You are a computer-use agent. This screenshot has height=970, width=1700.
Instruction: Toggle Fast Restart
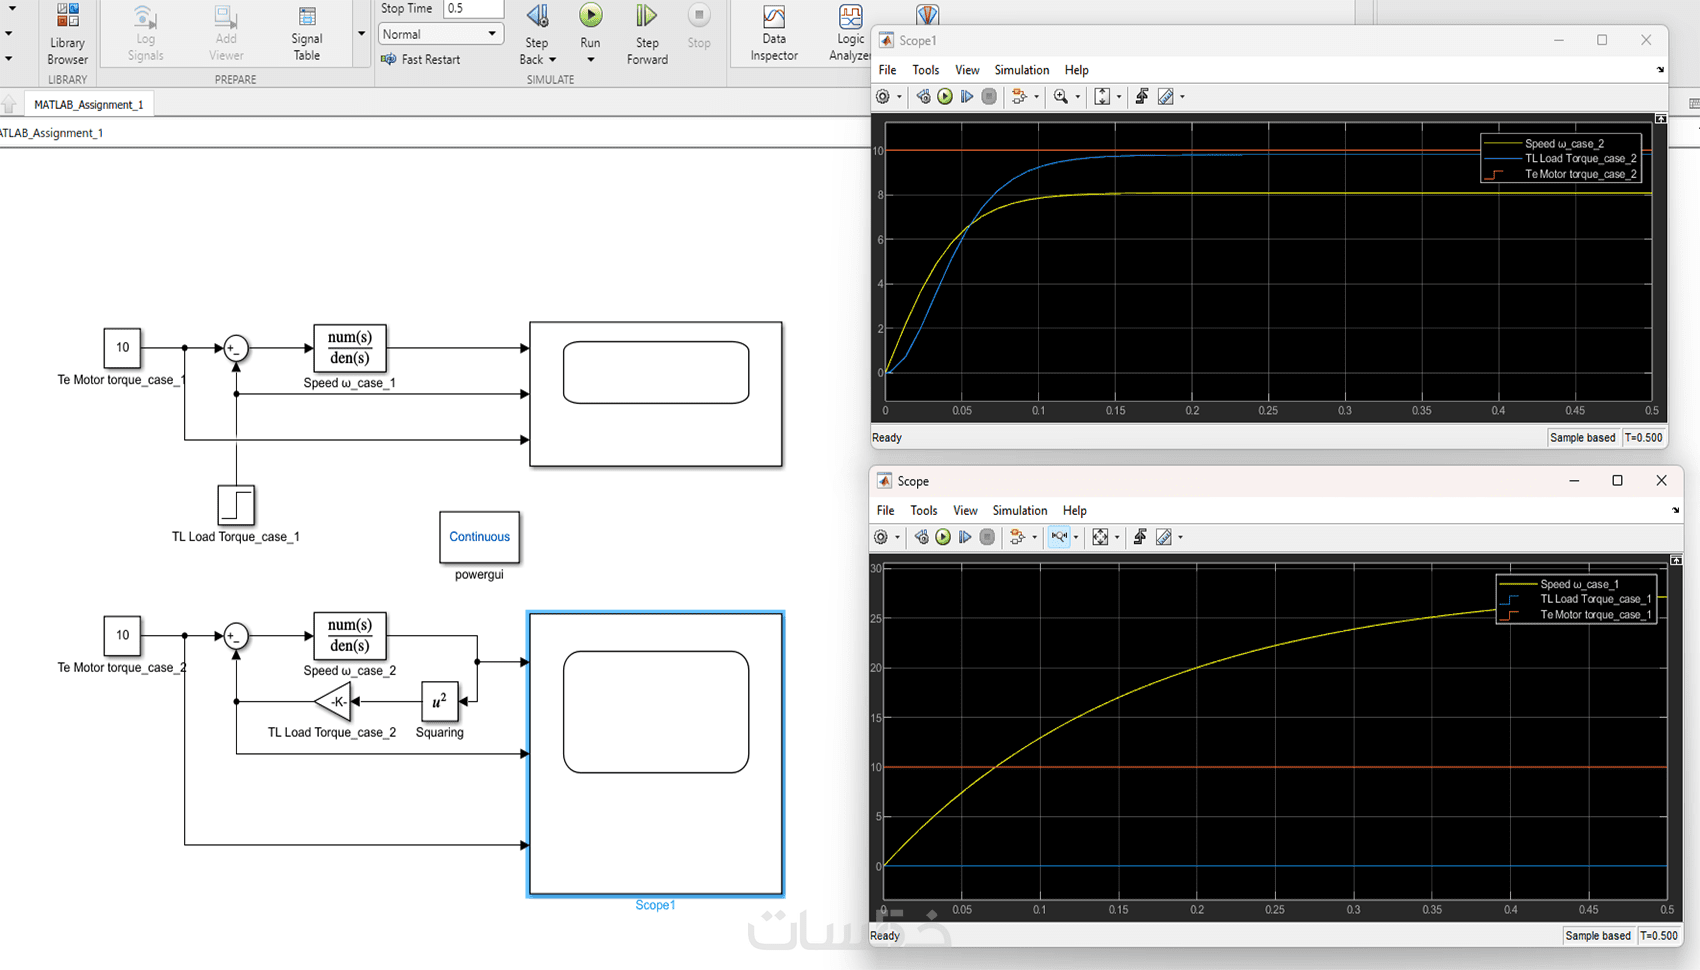tap(421, 60)
